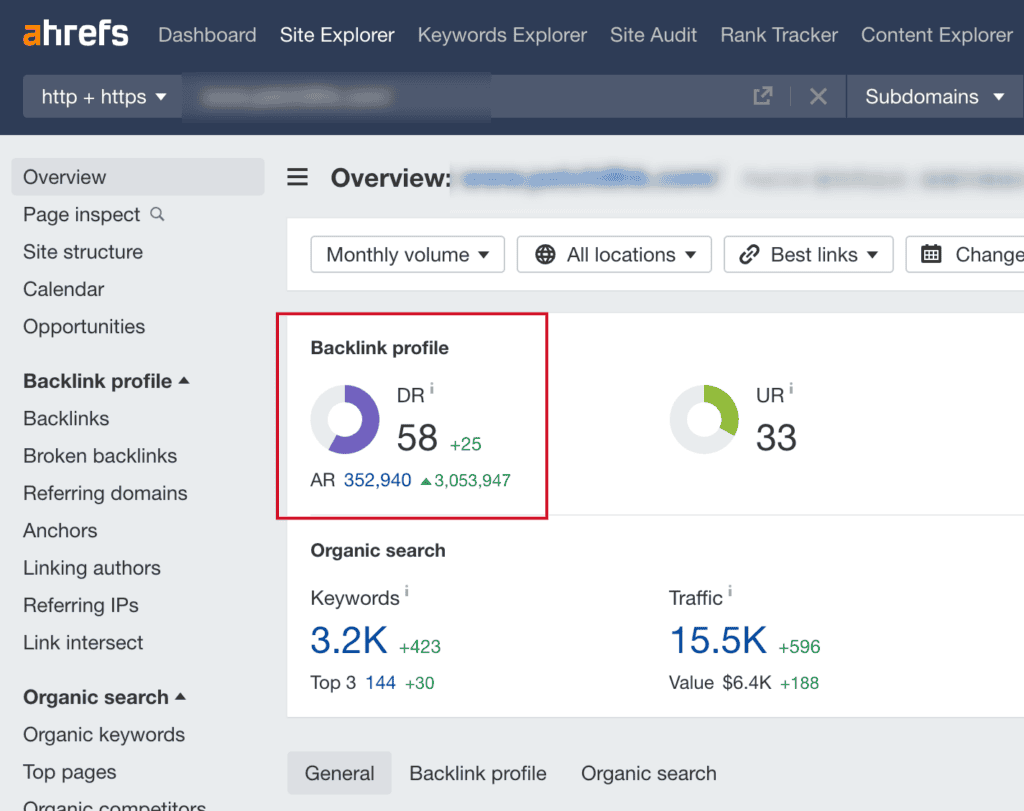The width and height of the screenshot is (1024, 811).
Task: Click the +423 keywords change value
Action: 420,646
